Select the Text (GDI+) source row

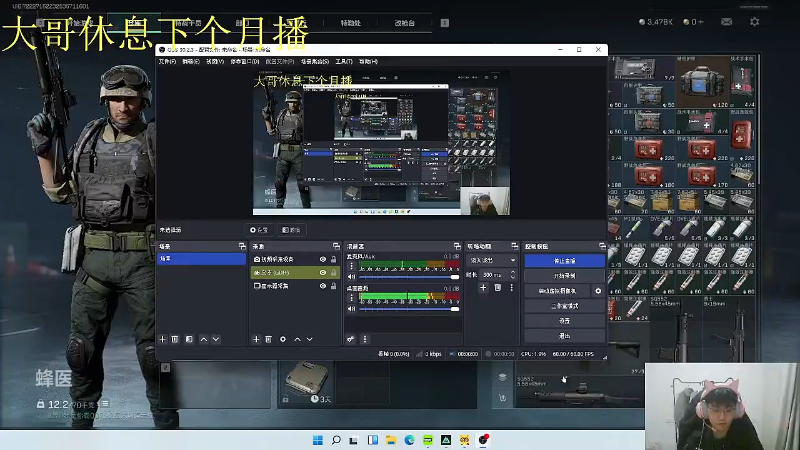point(294,272)
